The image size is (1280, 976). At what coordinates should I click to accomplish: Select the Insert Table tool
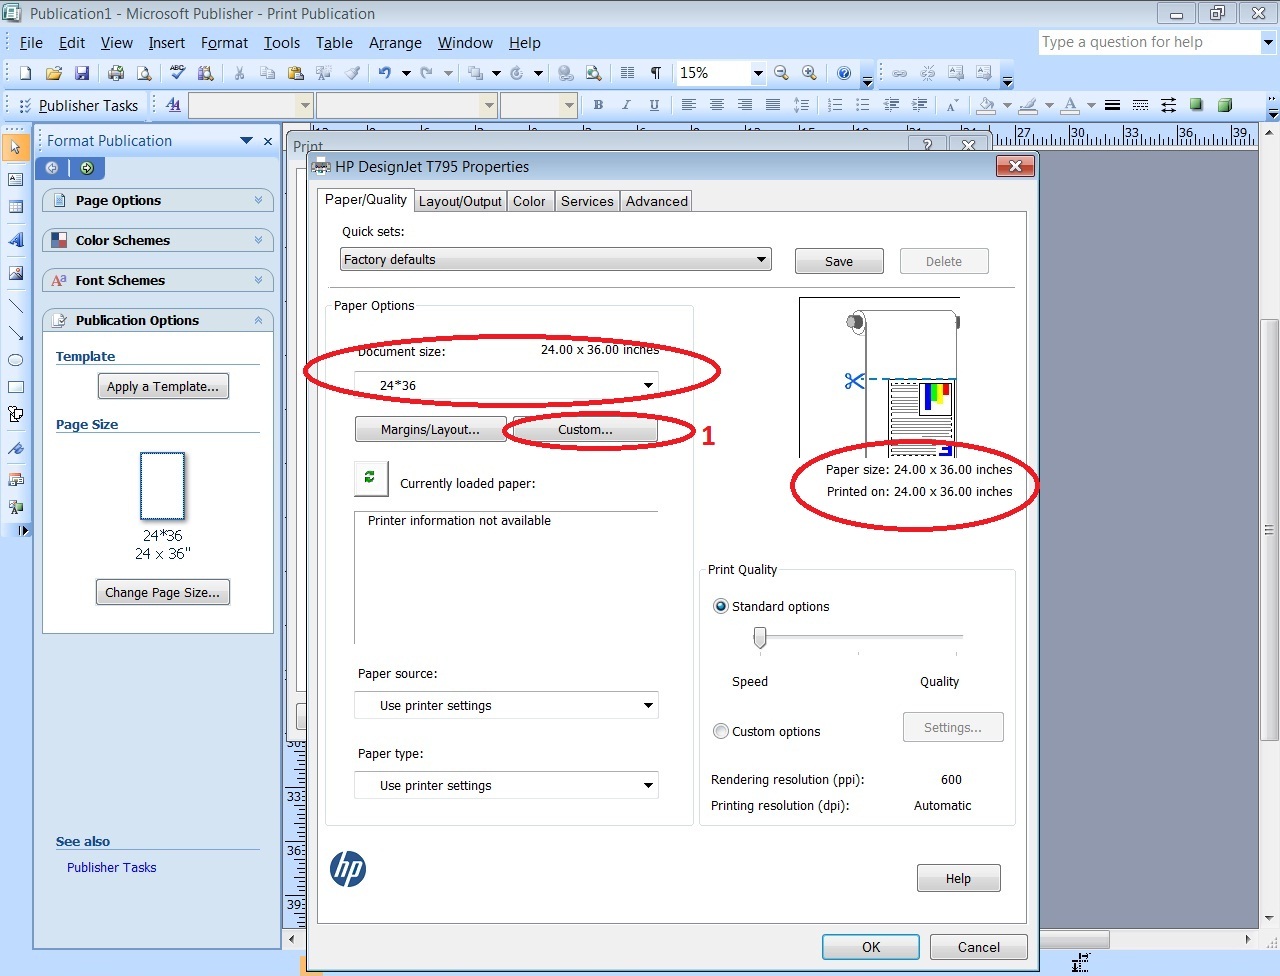pyautogui.click(x=16, y=207)
